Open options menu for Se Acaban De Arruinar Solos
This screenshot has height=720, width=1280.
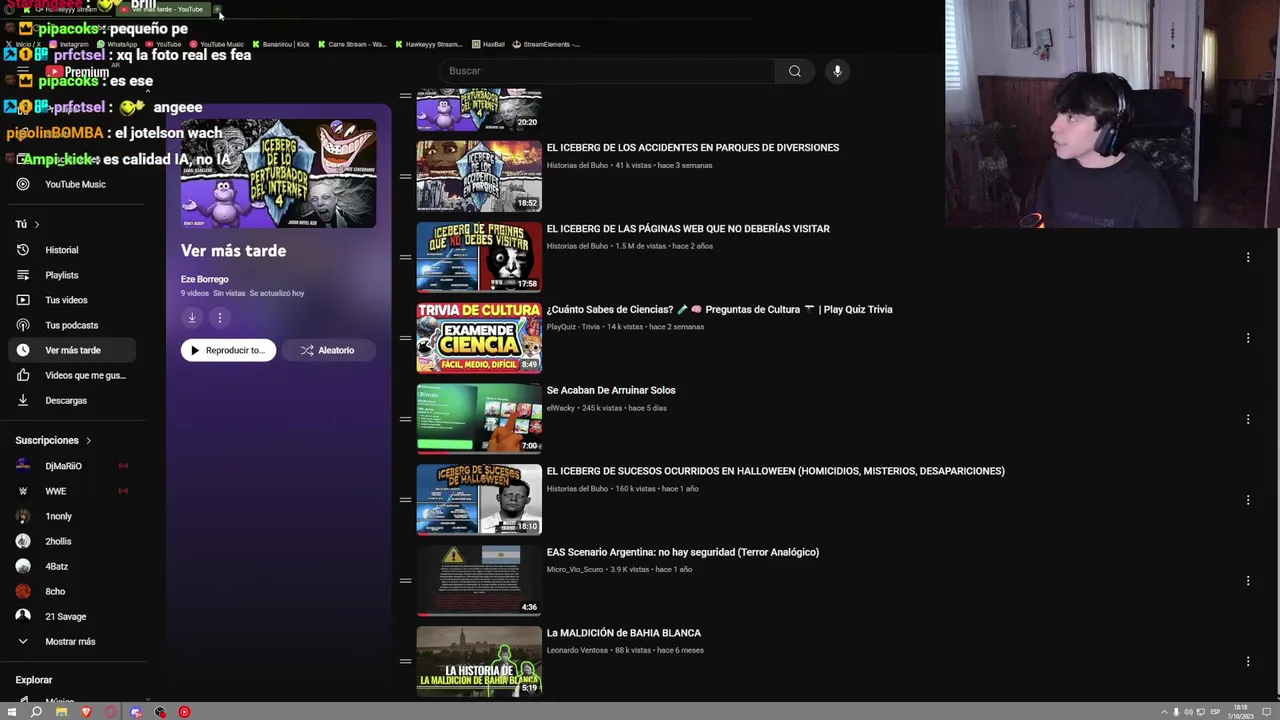1248,419
